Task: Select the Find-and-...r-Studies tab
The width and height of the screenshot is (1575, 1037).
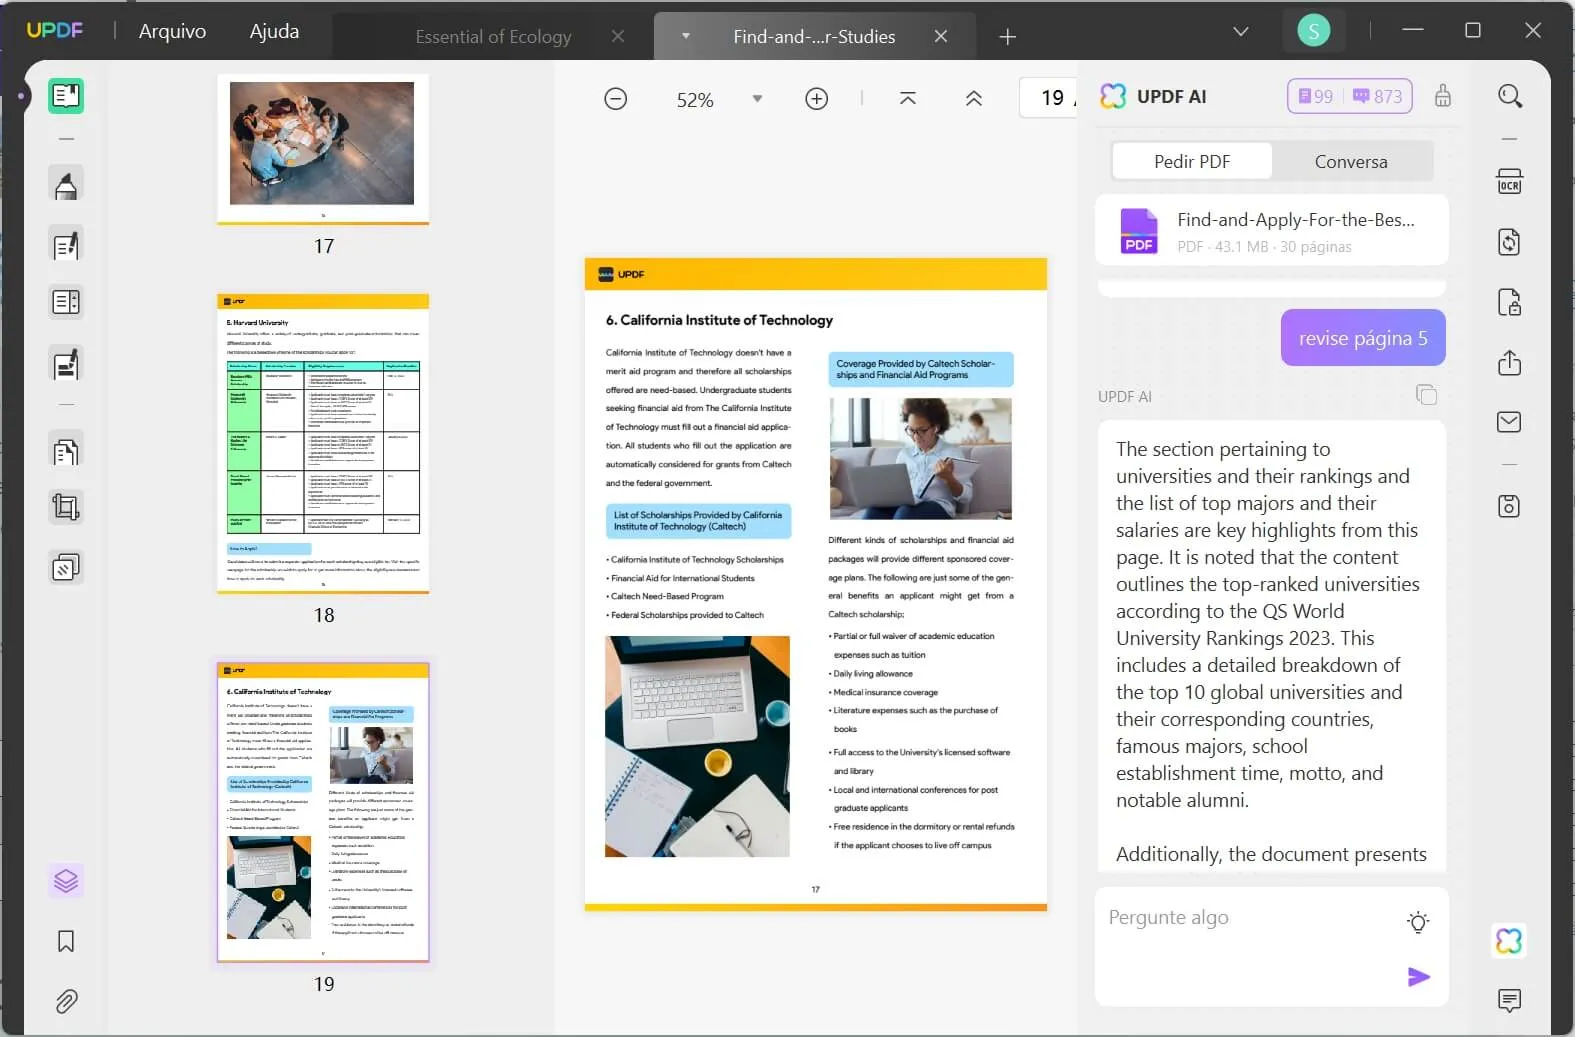Action: point(814,37)
